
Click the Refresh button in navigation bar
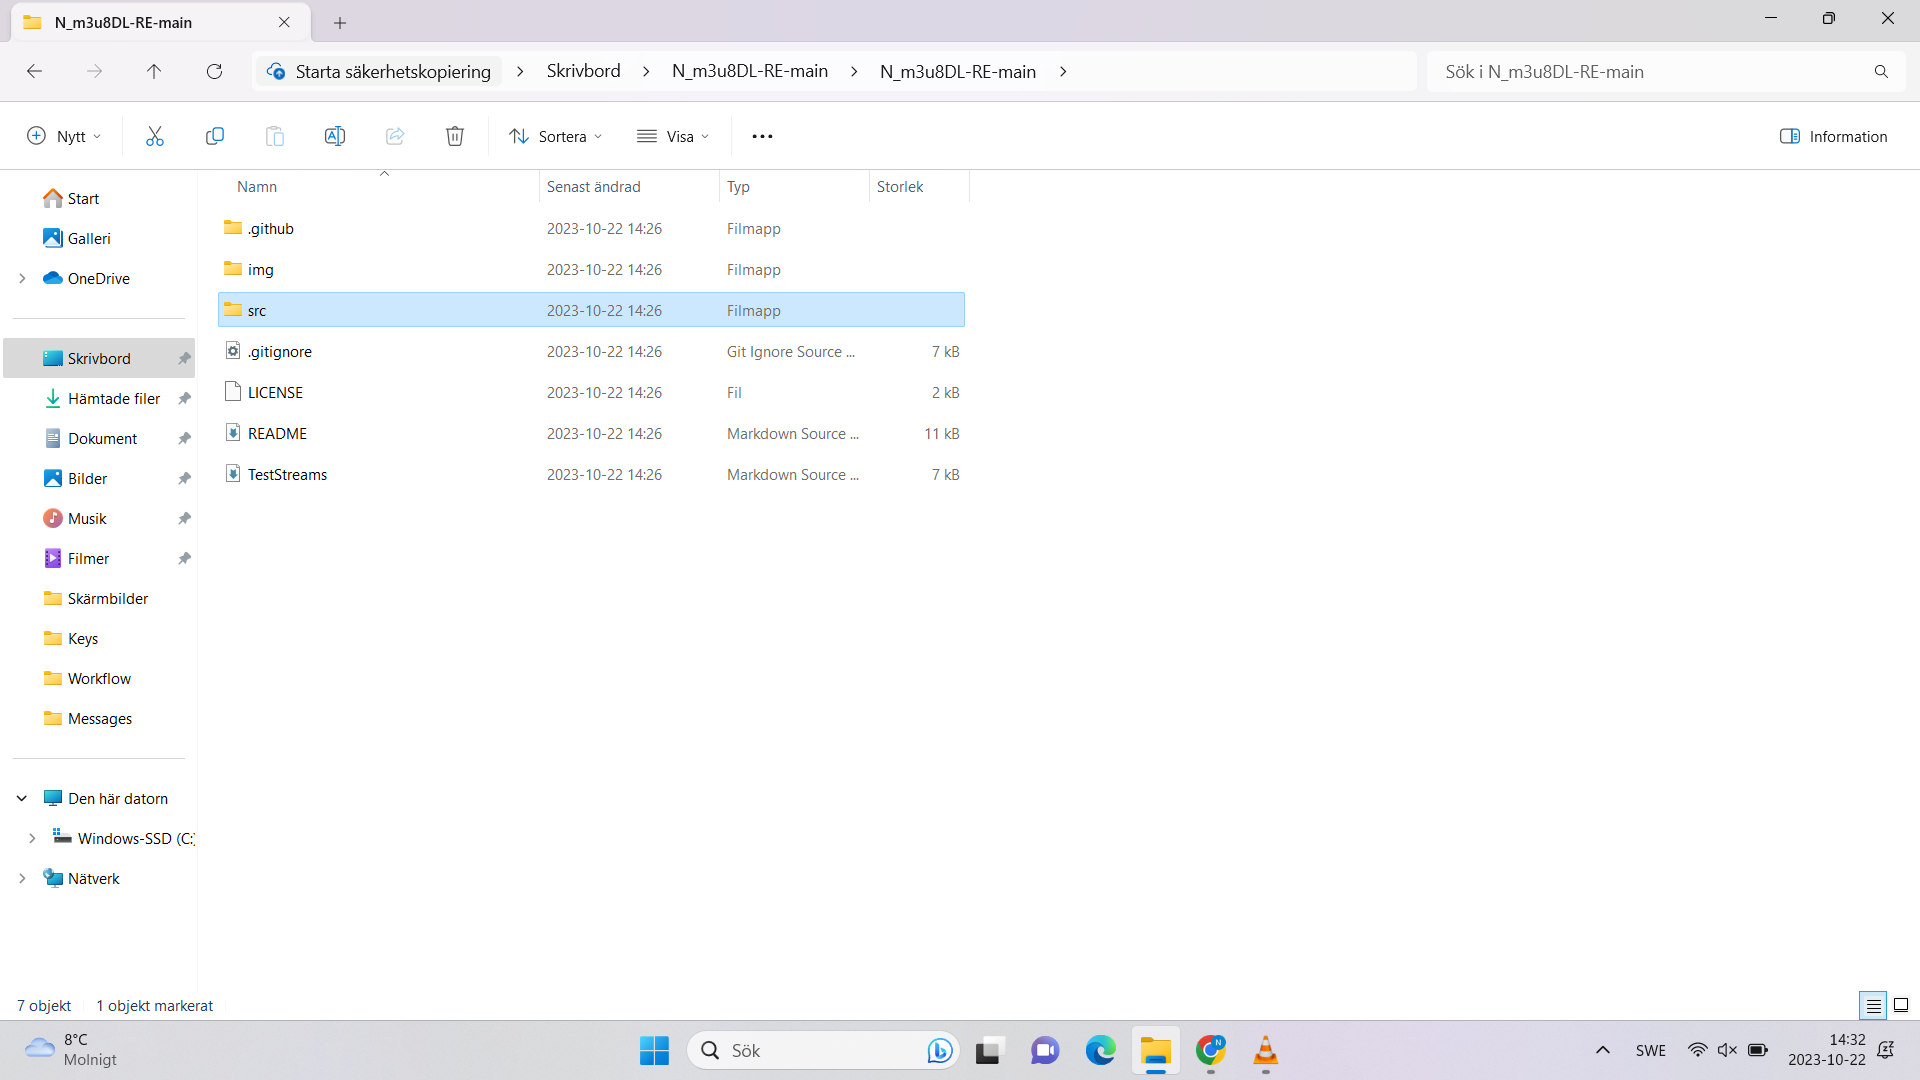214,71
